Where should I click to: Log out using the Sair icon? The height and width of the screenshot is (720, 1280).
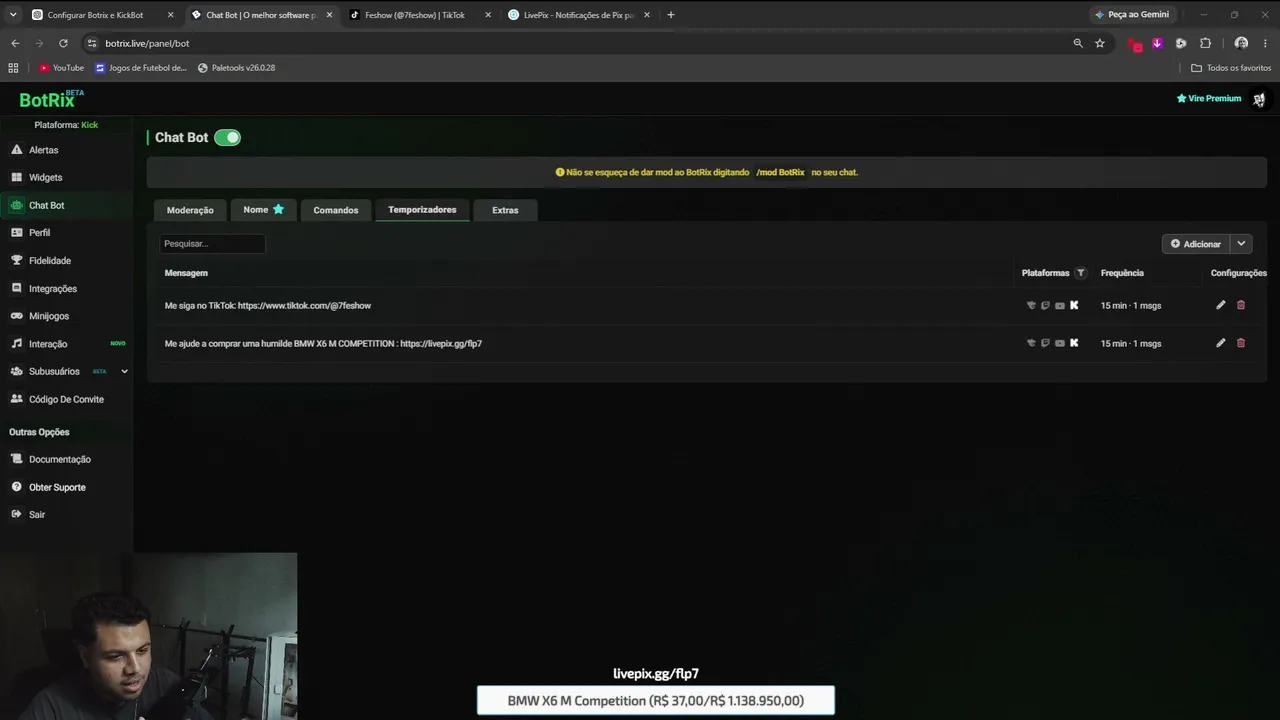tap(16, 514)
